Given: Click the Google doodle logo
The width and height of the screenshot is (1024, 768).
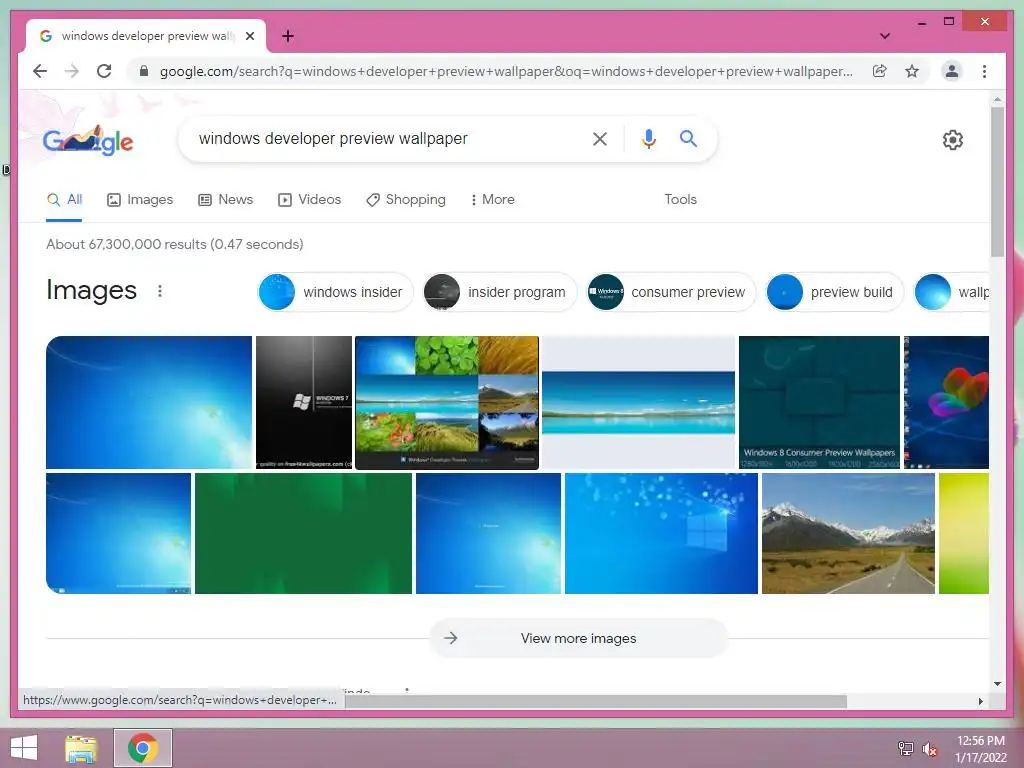Looking at the screenshot, I should coord(88,140).
